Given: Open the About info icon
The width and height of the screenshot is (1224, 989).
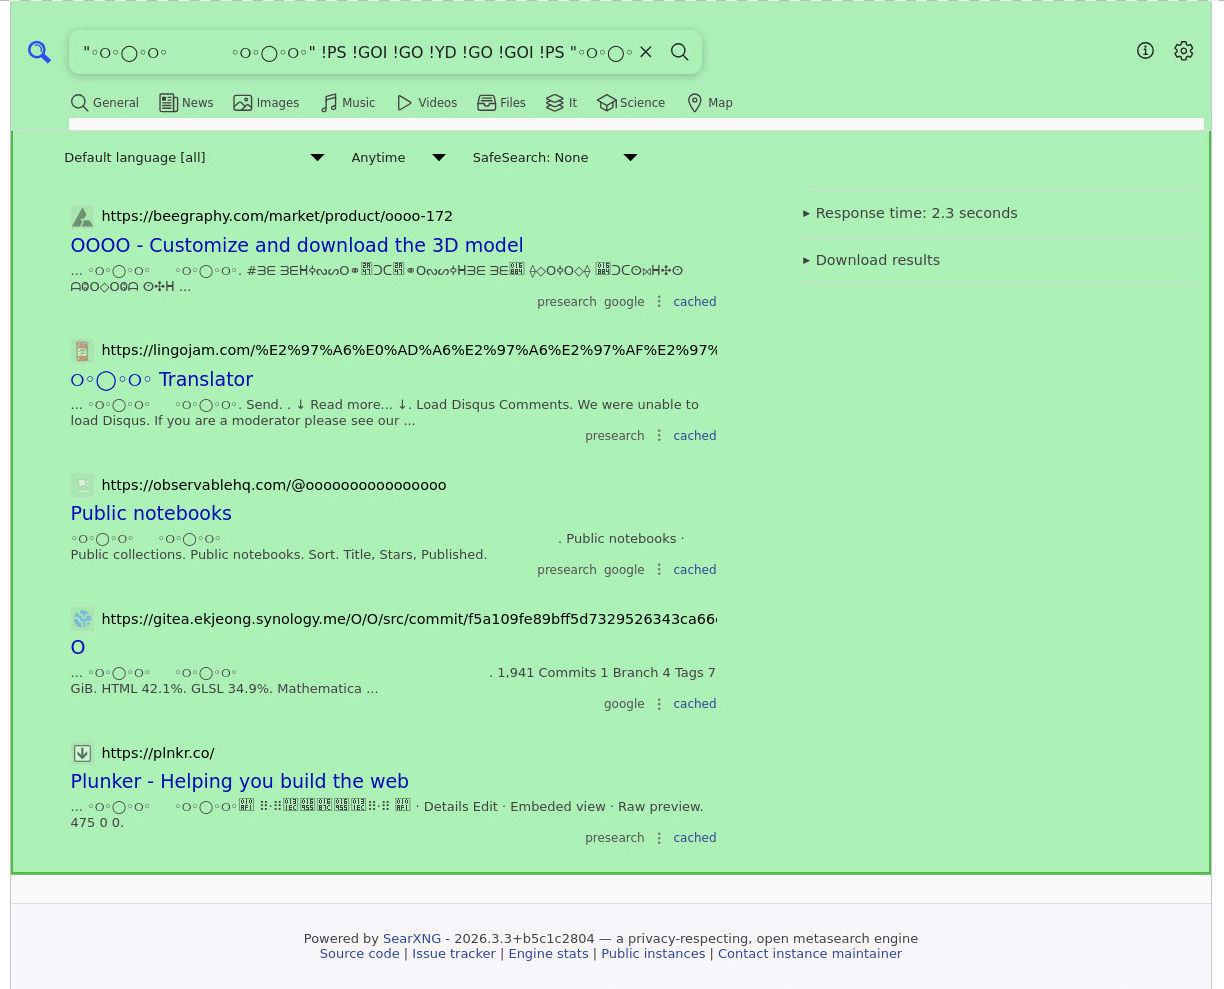Looking at the screenshot, I should (x=1145, y=51).
